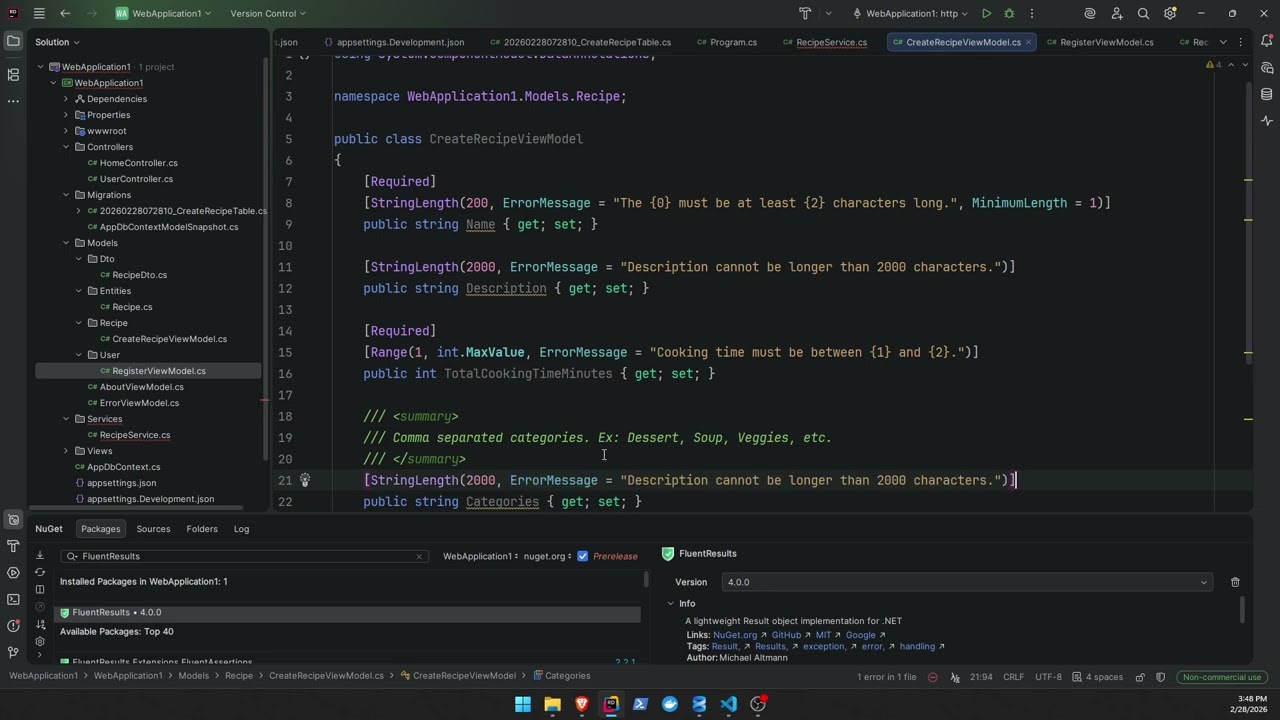
Task: Switch to RegisterViewModel.cs tab
Action: tap(1099, 42)
